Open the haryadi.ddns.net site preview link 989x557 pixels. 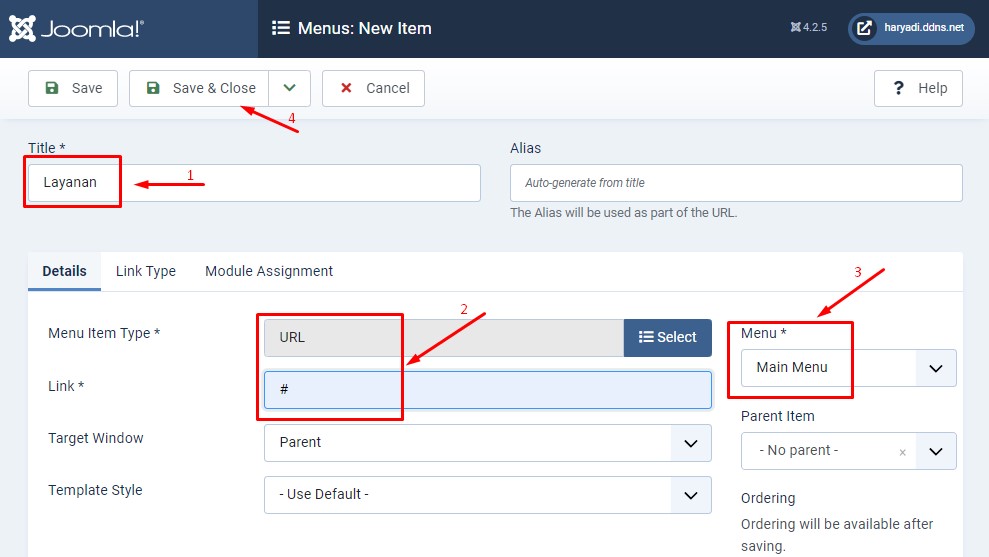click(911, 28)
